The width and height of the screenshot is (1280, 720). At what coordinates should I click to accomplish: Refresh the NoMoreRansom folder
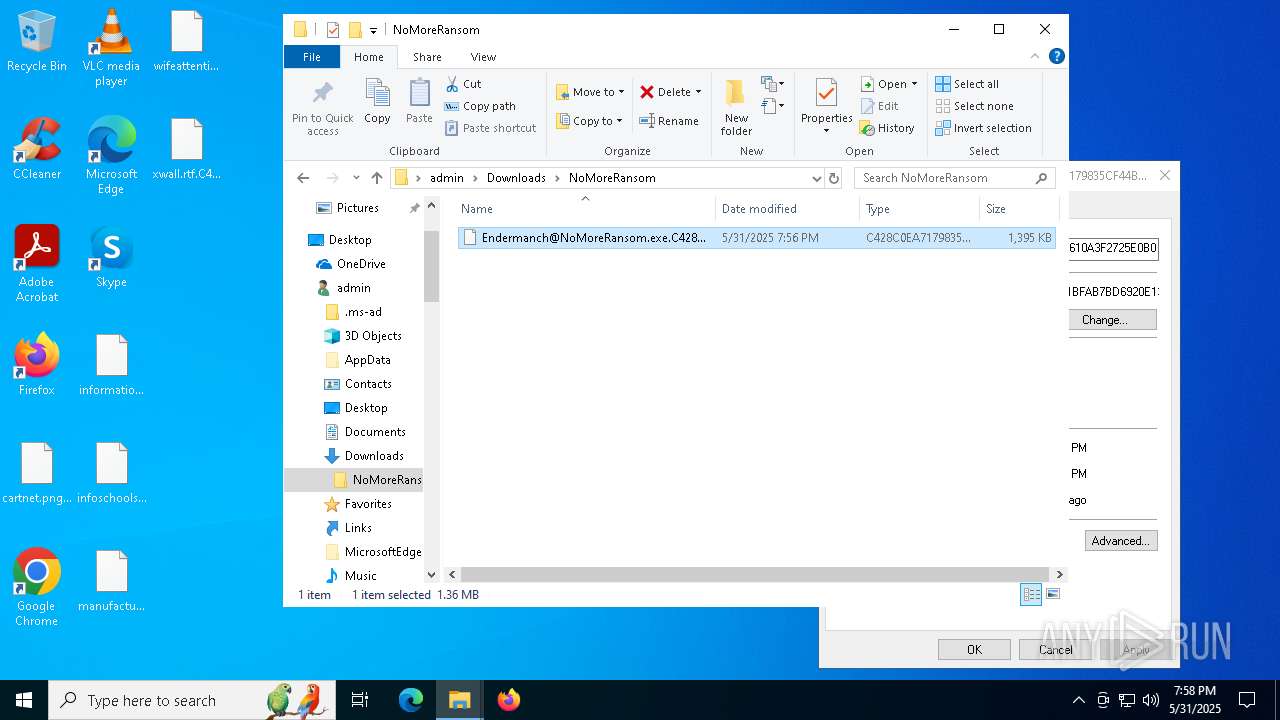coord(834,178)
